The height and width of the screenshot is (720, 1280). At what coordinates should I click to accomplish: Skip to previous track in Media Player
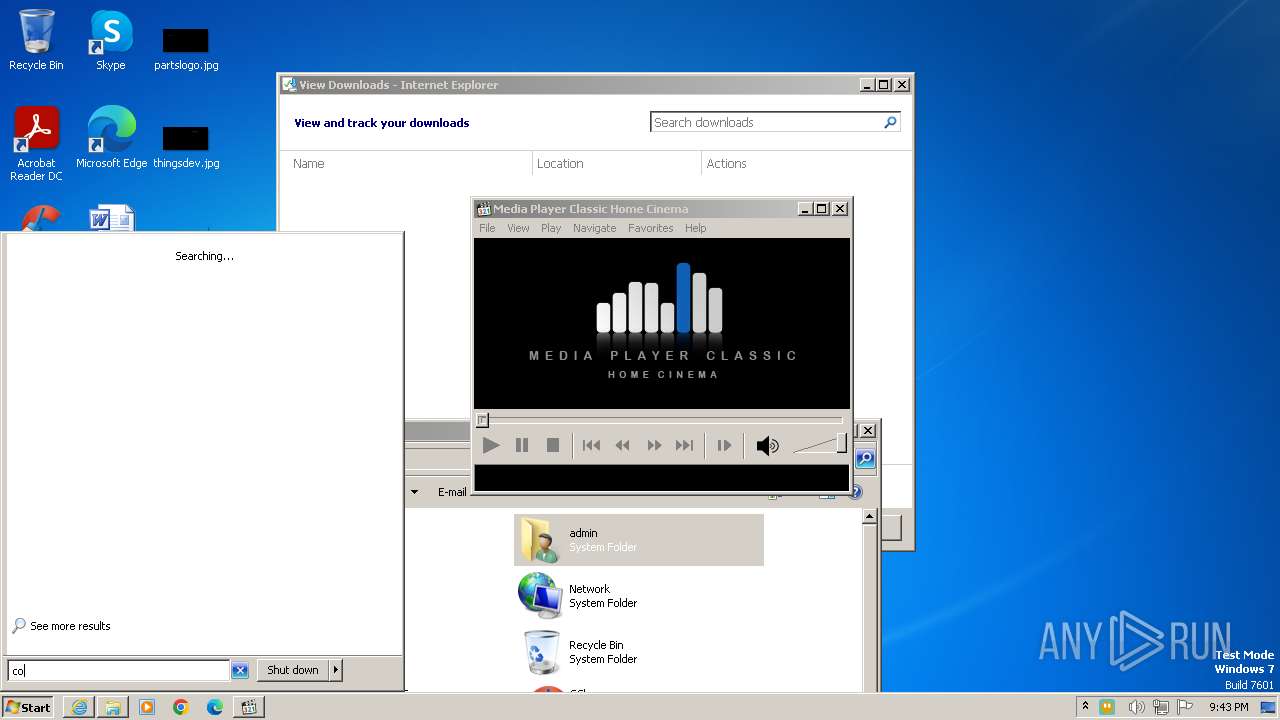coord(591,445)
